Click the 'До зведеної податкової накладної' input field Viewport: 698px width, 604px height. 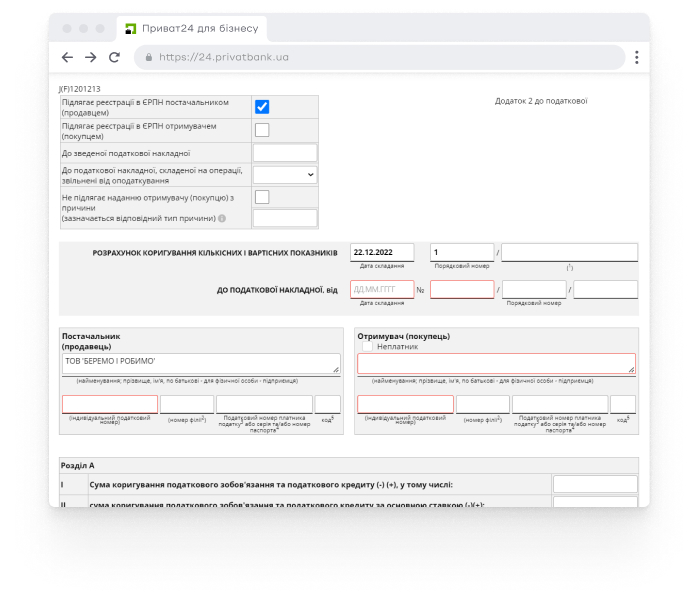point(285,153)
